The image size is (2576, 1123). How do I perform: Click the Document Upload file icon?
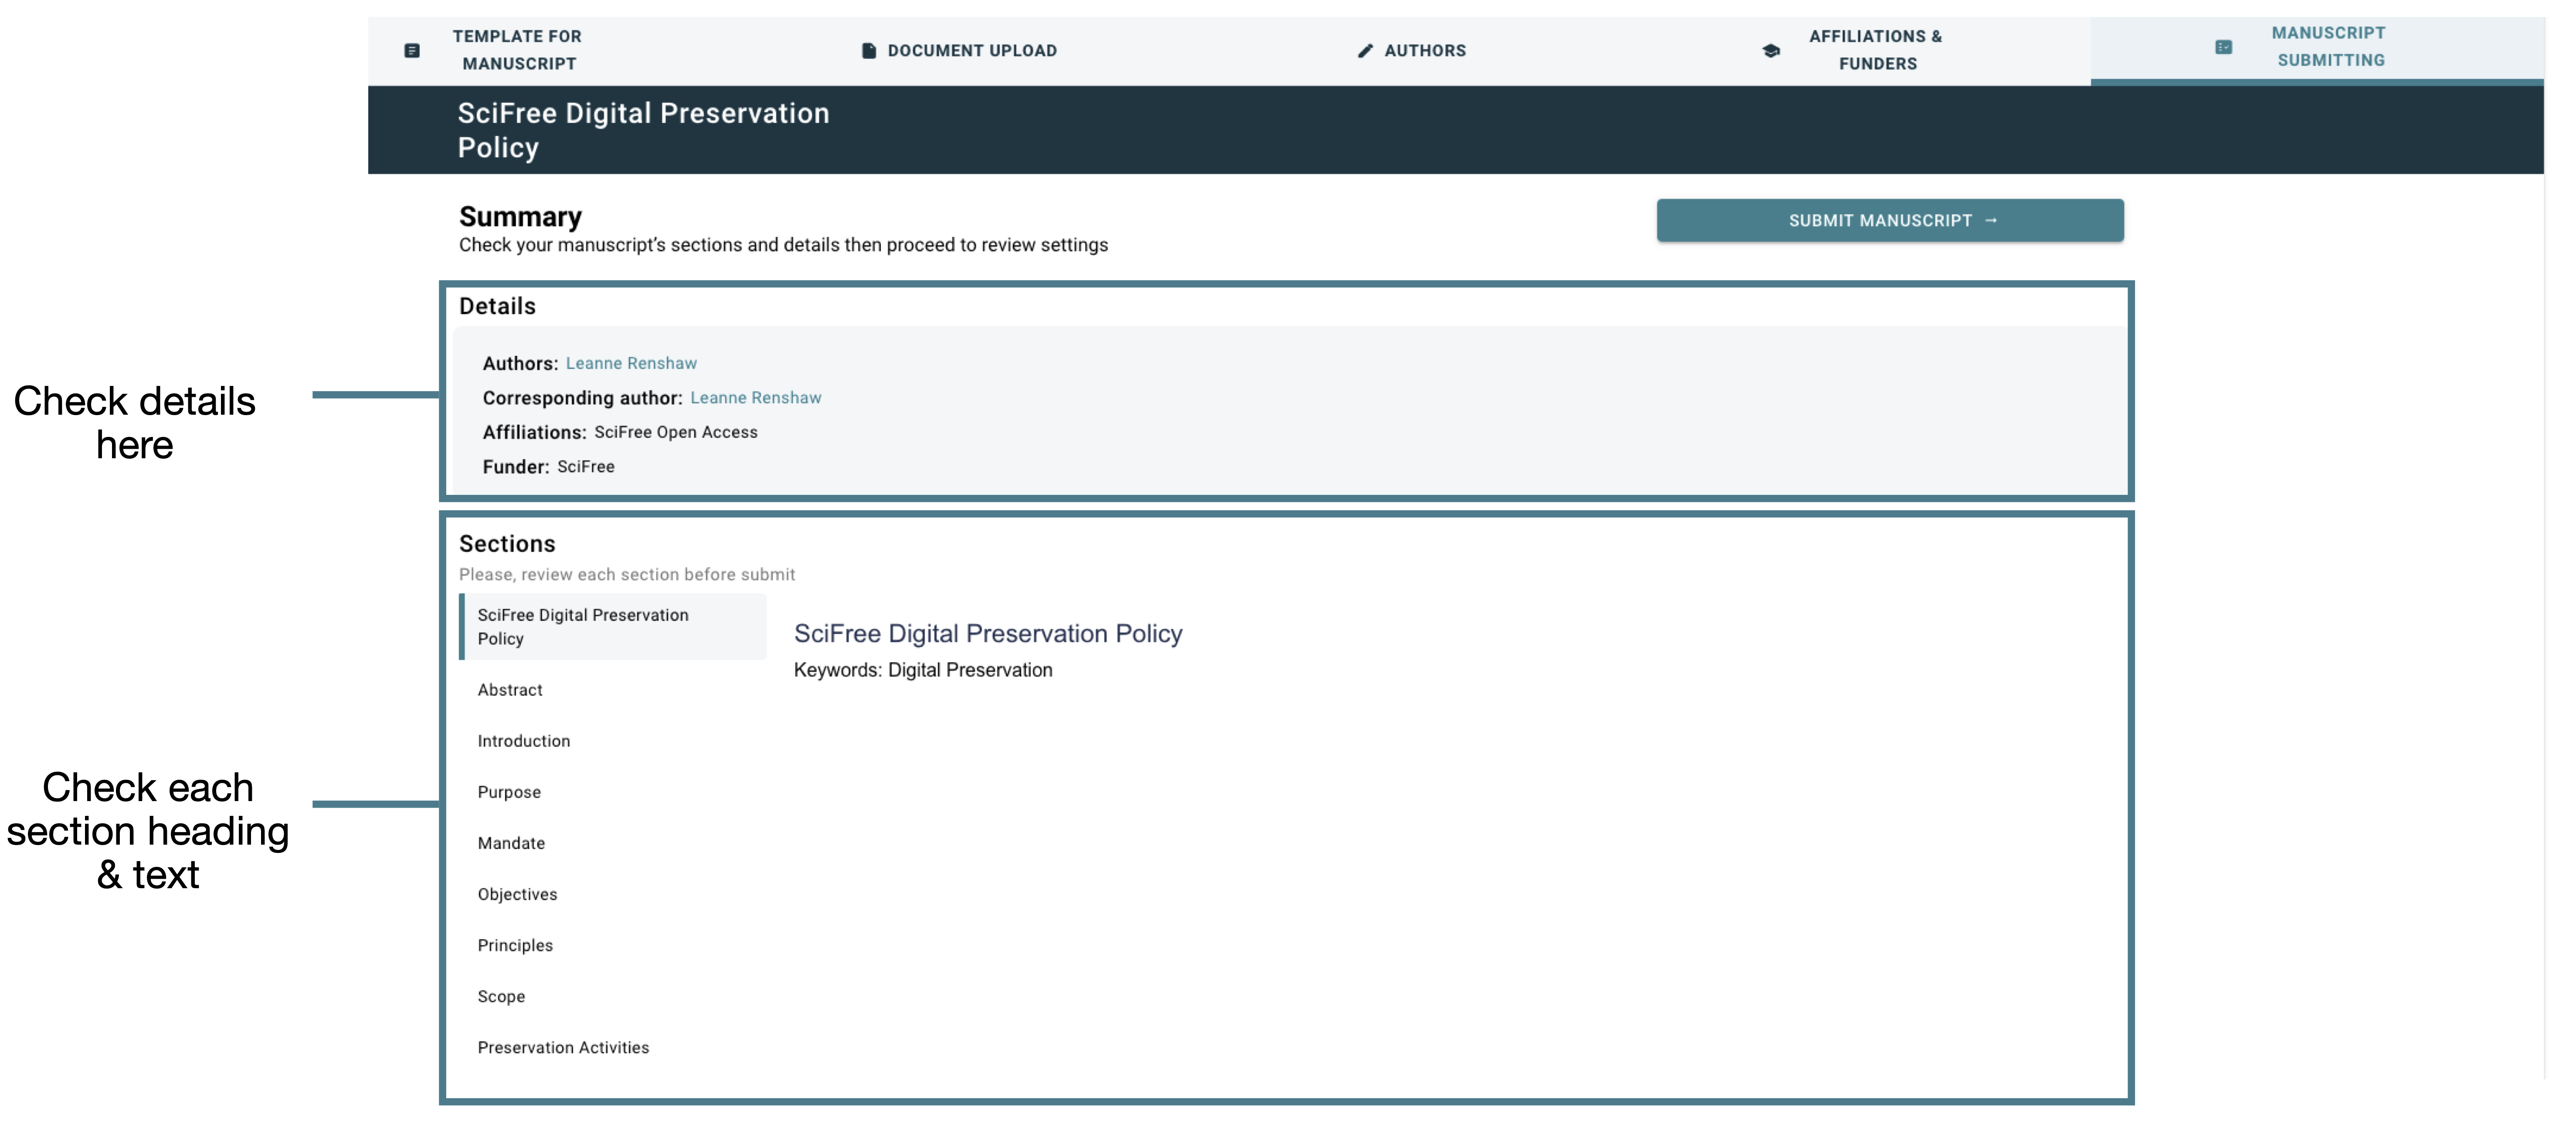pos(869,51)
